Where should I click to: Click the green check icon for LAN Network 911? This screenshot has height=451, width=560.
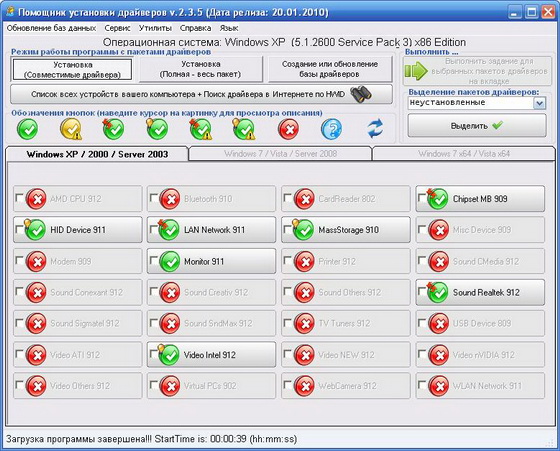(x=169, y=230)
